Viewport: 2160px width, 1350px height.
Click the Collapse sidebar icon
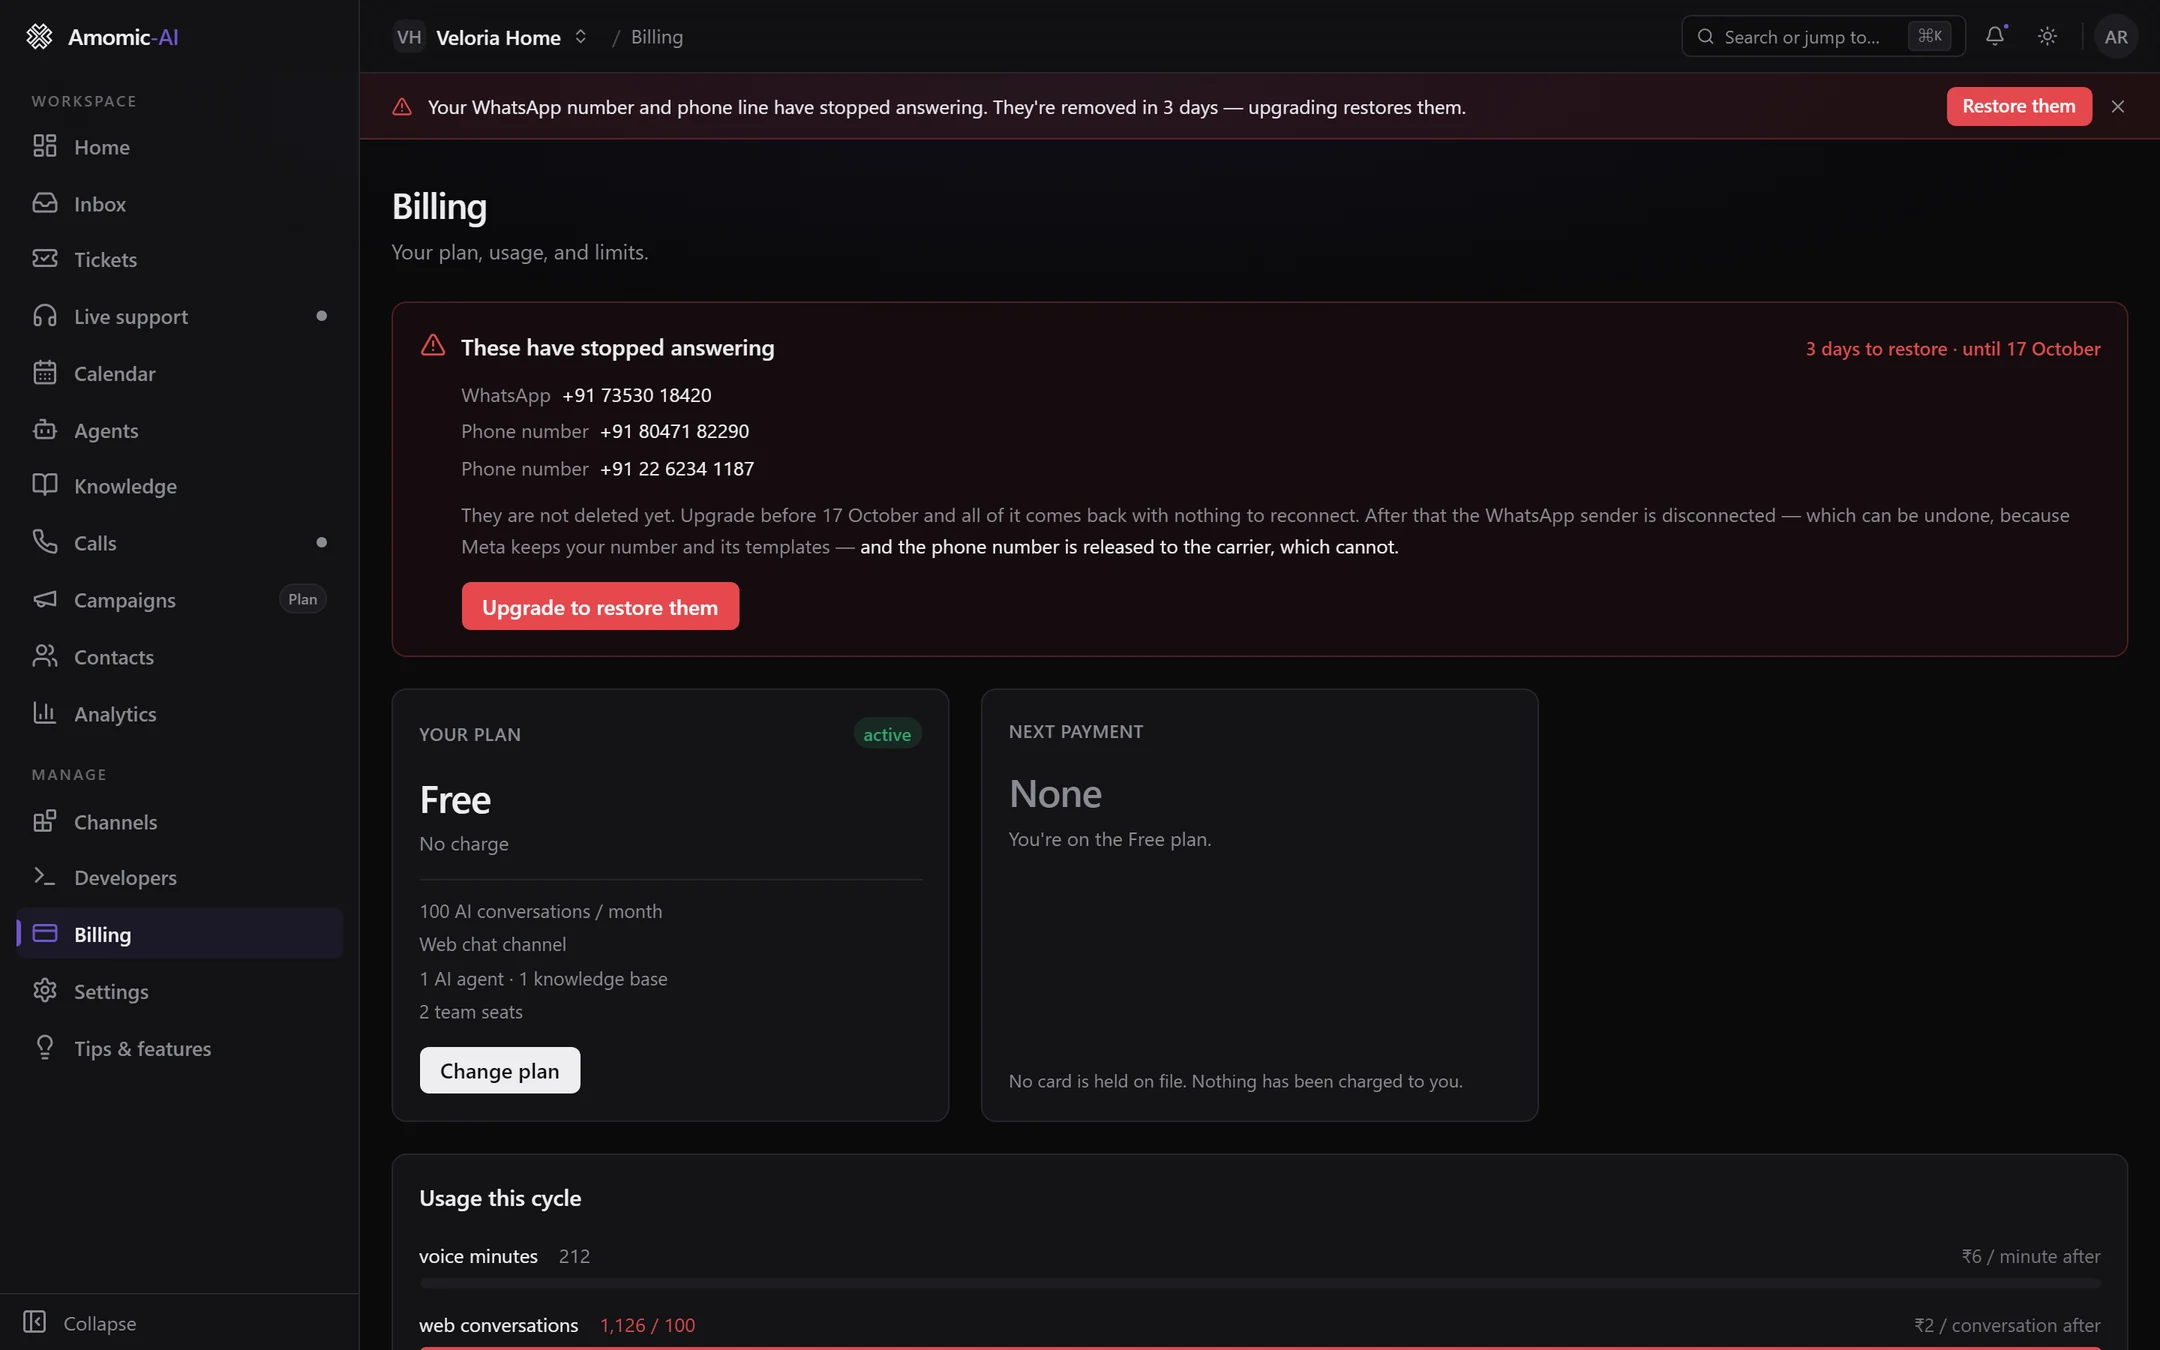coord(35,1322)
